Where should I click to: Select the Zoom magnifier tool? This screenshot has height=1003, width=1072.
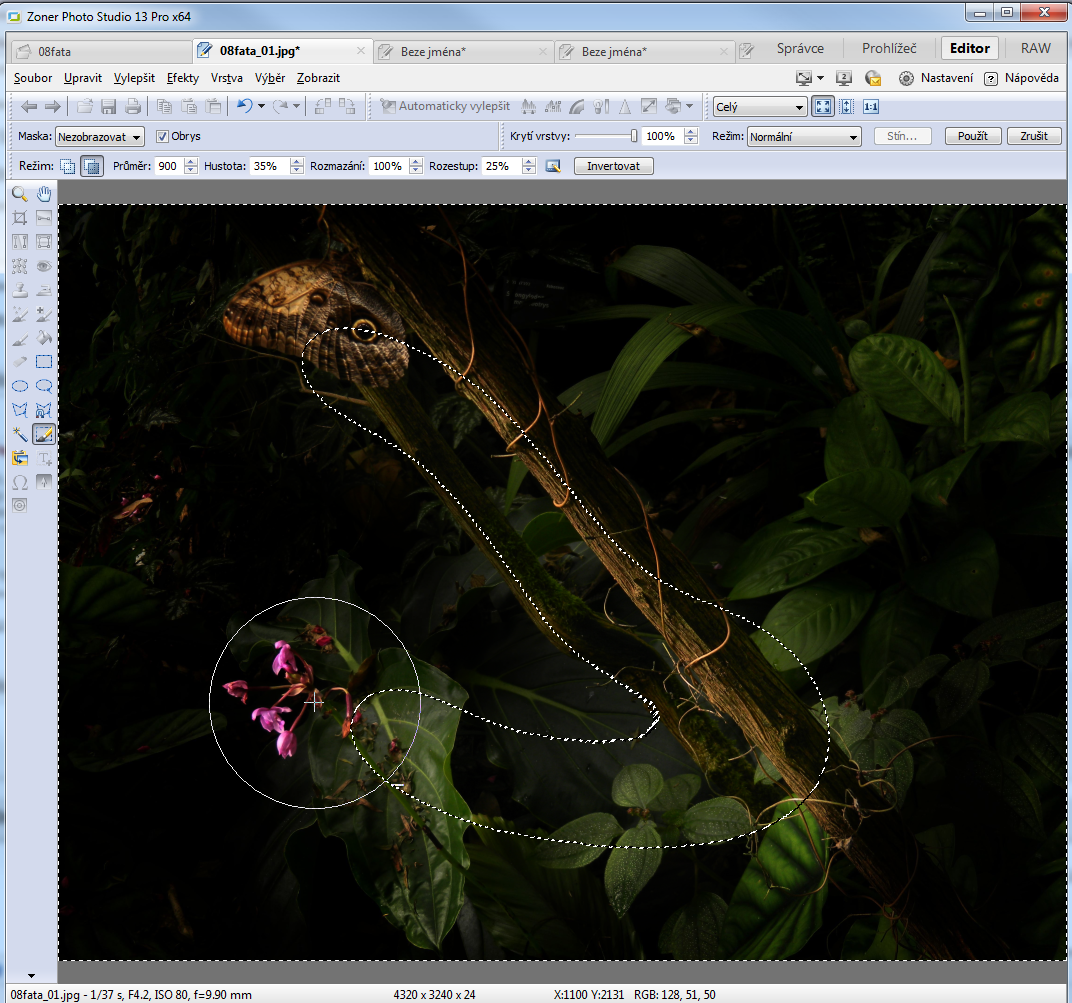coord(19,194)
